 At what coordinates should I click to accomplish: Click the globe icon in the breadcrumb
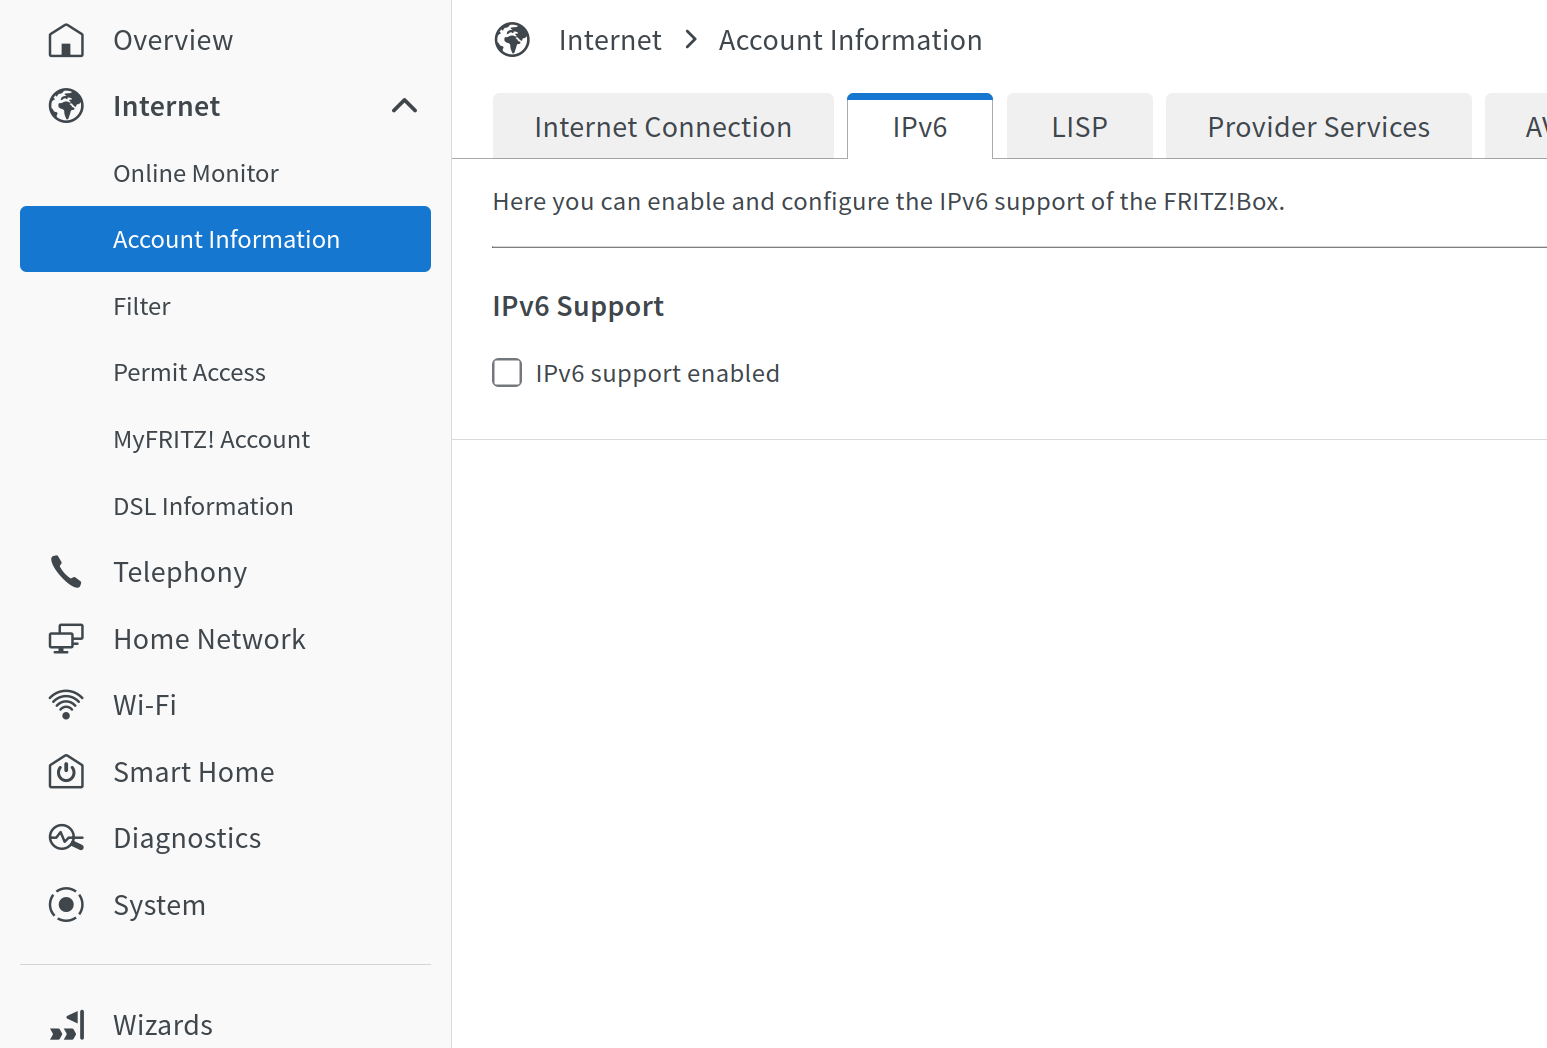[511, 39]
